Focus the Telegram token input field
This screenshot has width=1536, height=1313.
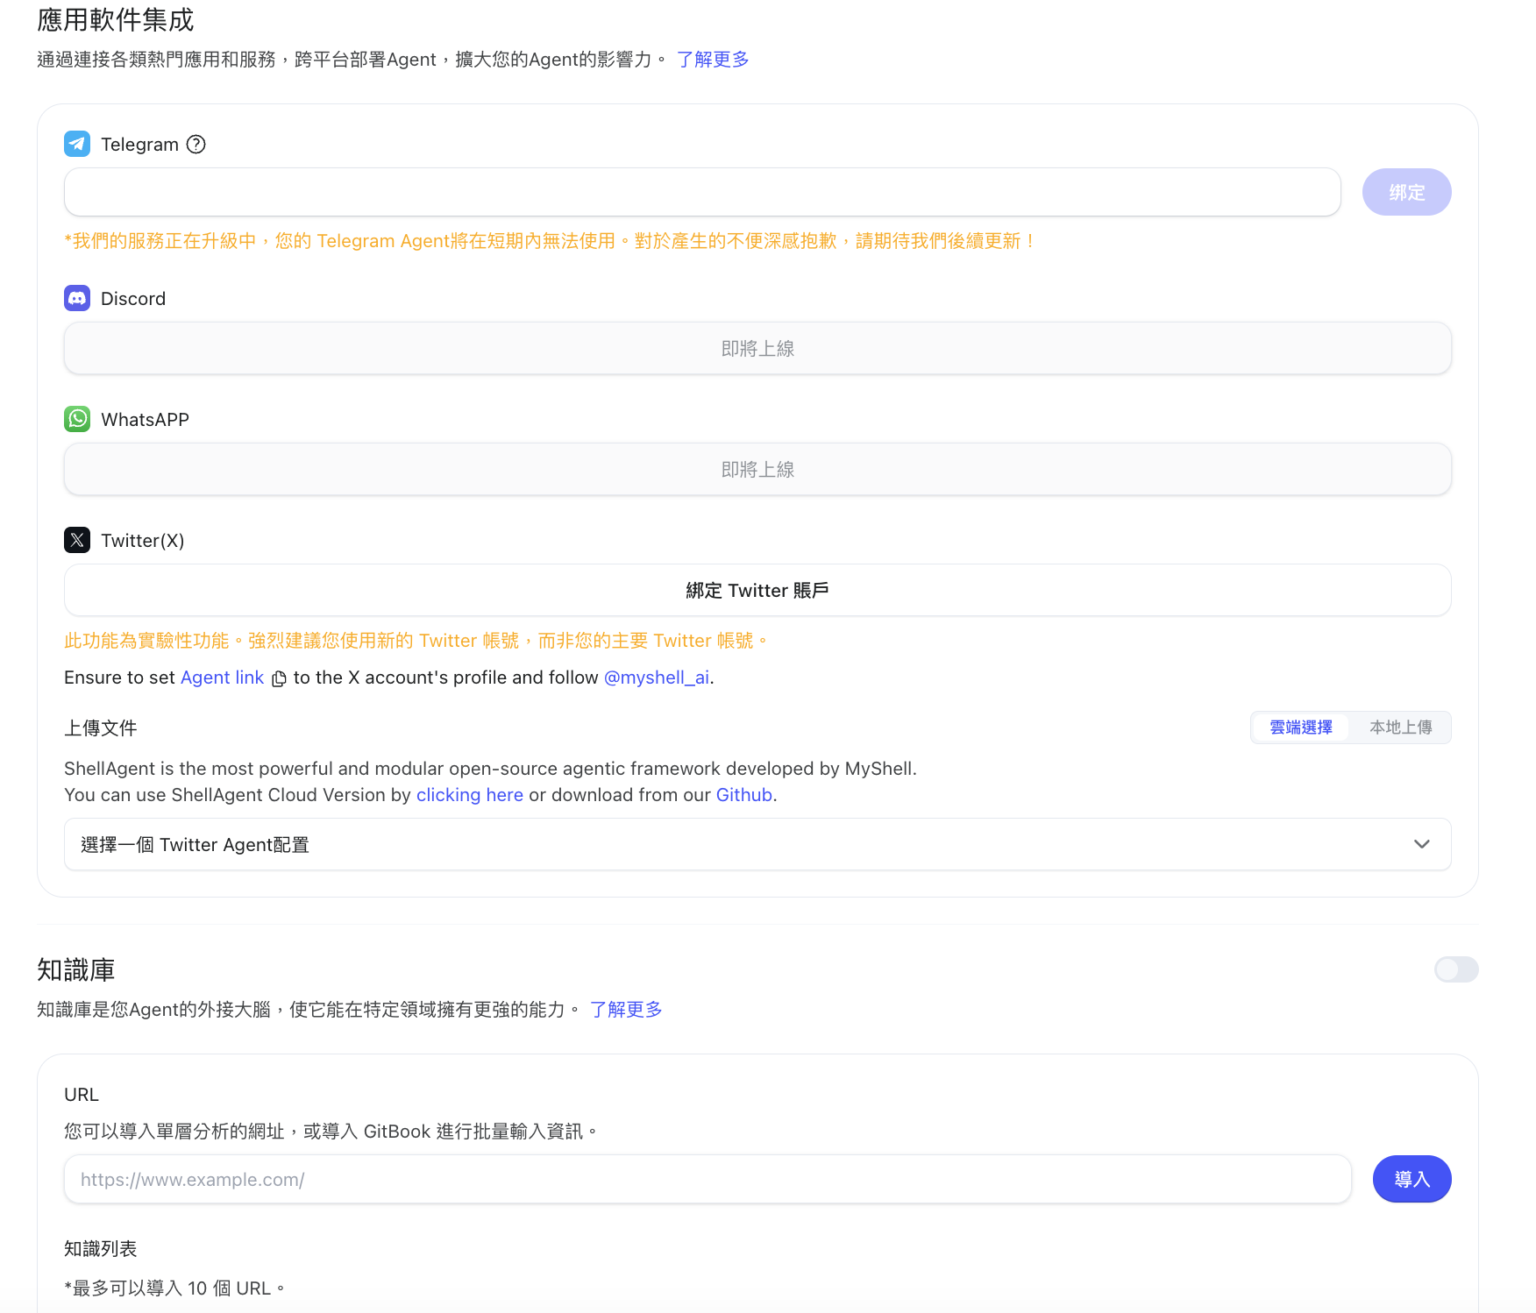pos(702,192)
